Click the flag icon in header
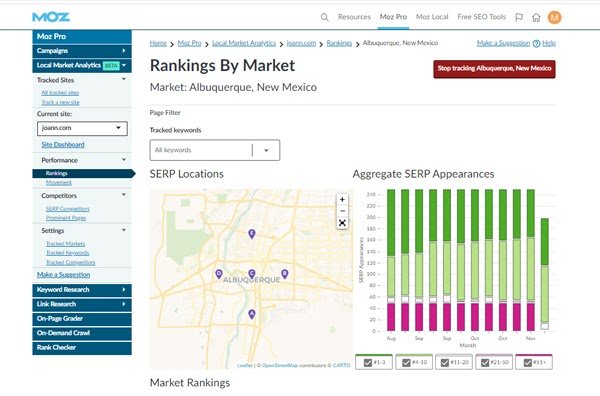Viewport: 600px width, 396px height. click(x=519, y=17)
